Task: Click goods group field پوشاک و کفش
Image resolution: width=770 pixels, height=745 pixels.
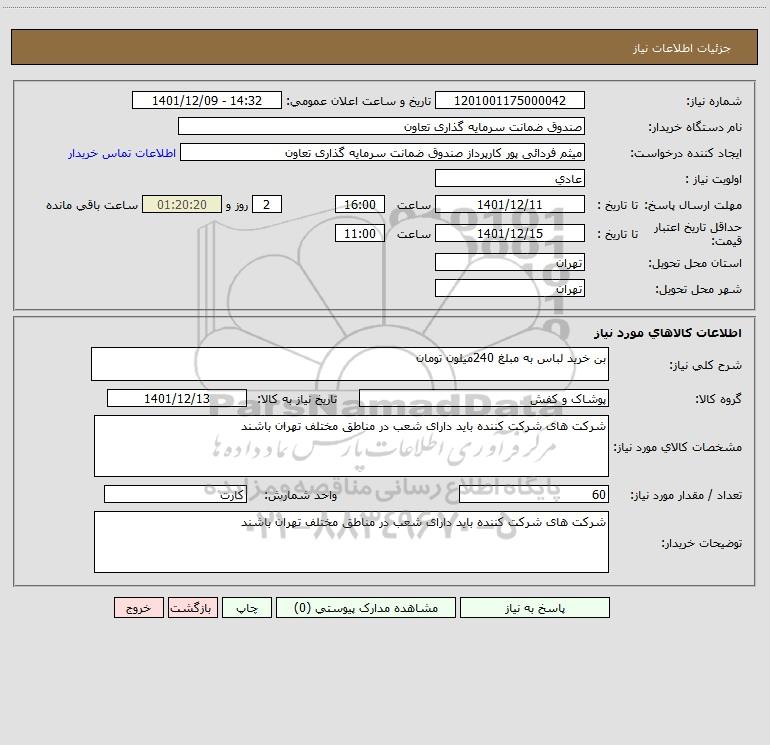Action: tap(484, 398)
